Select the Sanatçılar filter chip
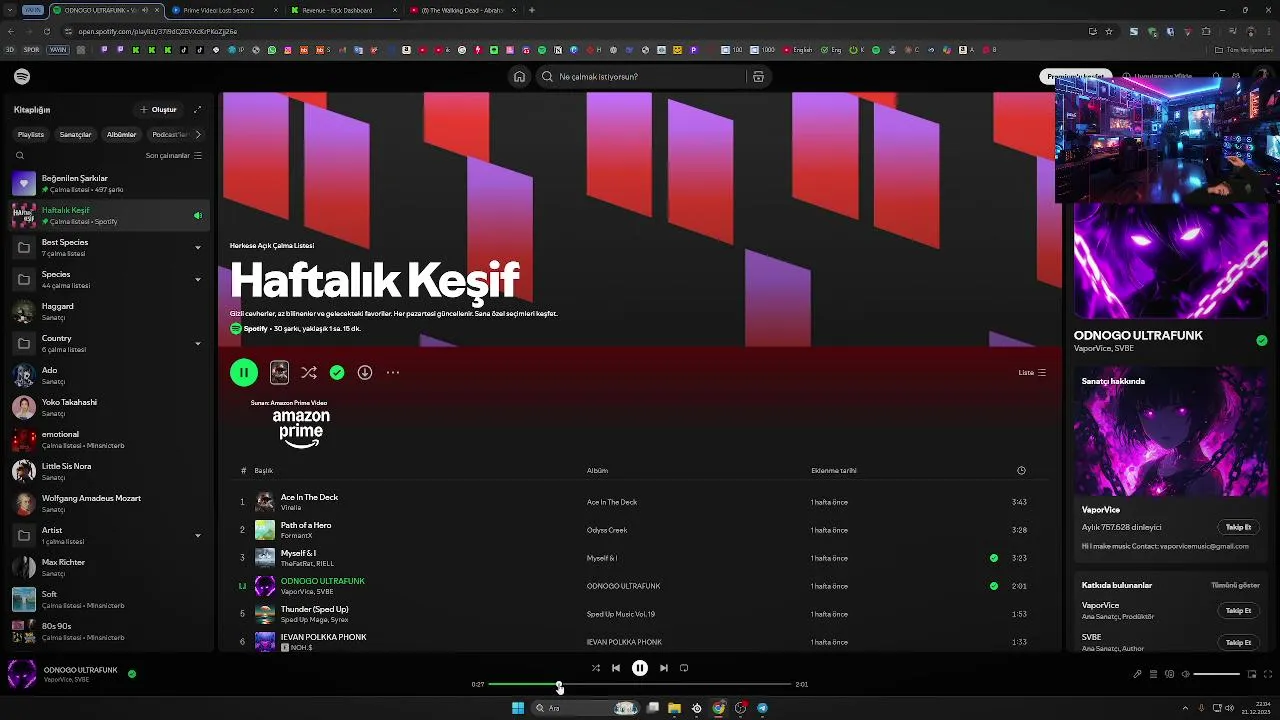Screen dimensions: 1280x720 click(75, 134)
